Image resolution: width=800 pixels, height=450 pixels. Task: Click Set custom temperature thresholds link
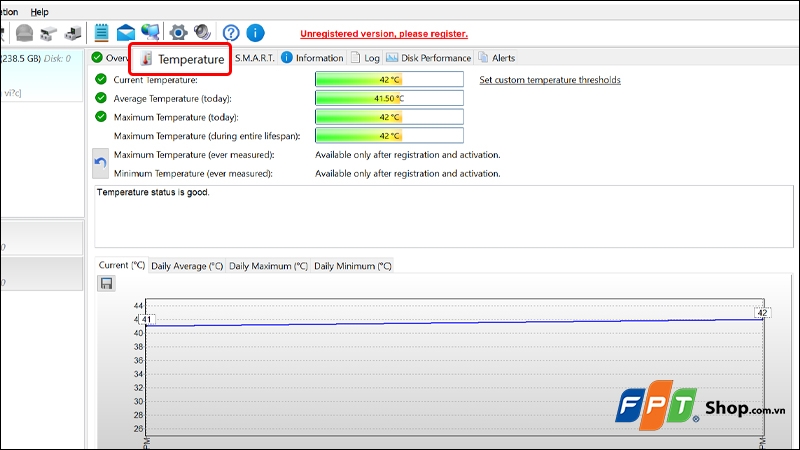(550, 80)
